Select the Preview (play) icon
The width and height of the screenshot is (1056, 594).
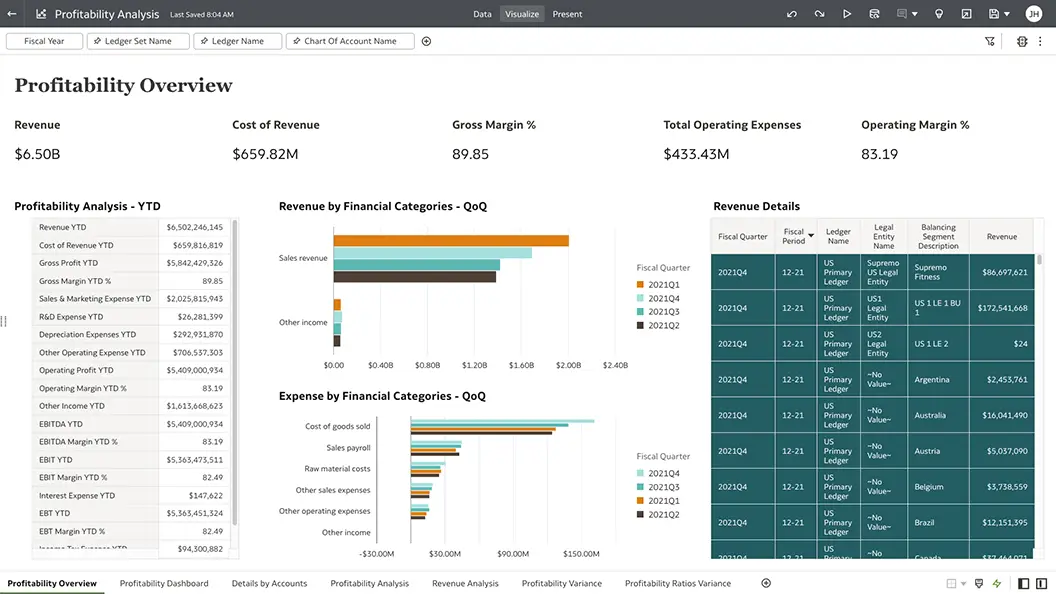pyautogui.click(x=847, y=14)
